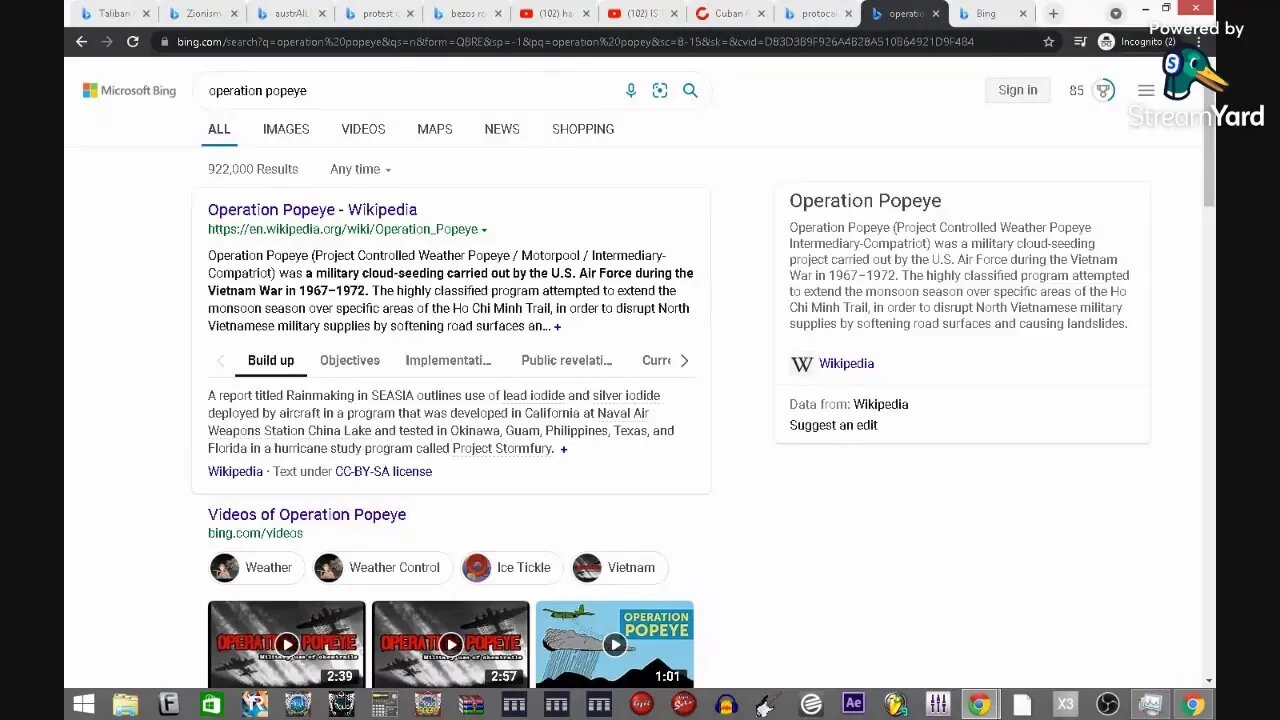Expand truncated Wikipedia snippet with plus
The width and height of the screenshot is (1280, 720).
click(557, 327)
